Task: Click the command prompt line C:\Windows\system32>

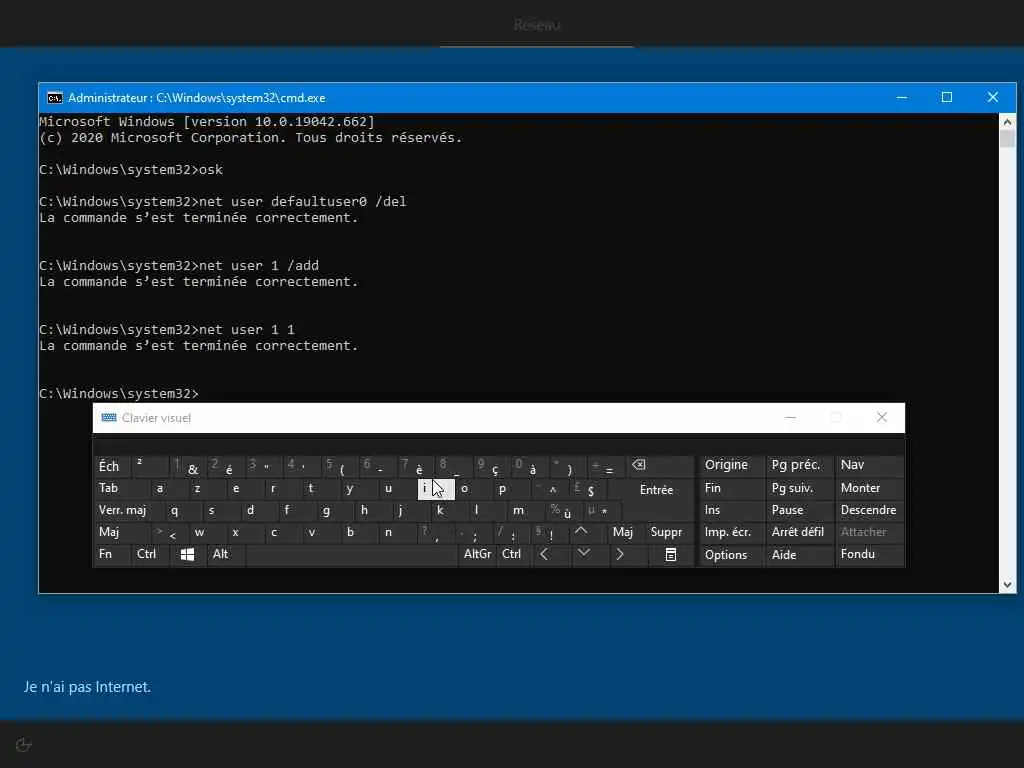Action: pos(119,393)
